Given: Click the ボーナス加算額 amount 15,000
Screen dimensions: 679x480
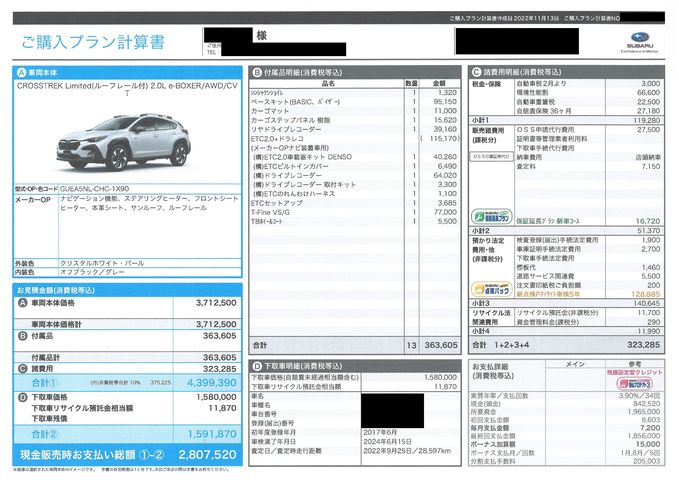Looking at the screenshot, I should [648, 444].
